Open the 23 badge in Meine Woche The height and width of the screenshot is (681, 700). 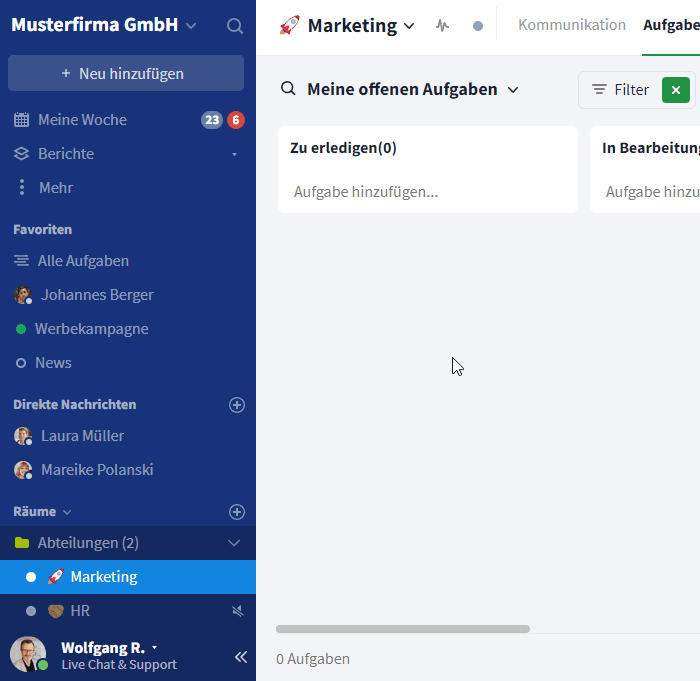tap(212, 120)
